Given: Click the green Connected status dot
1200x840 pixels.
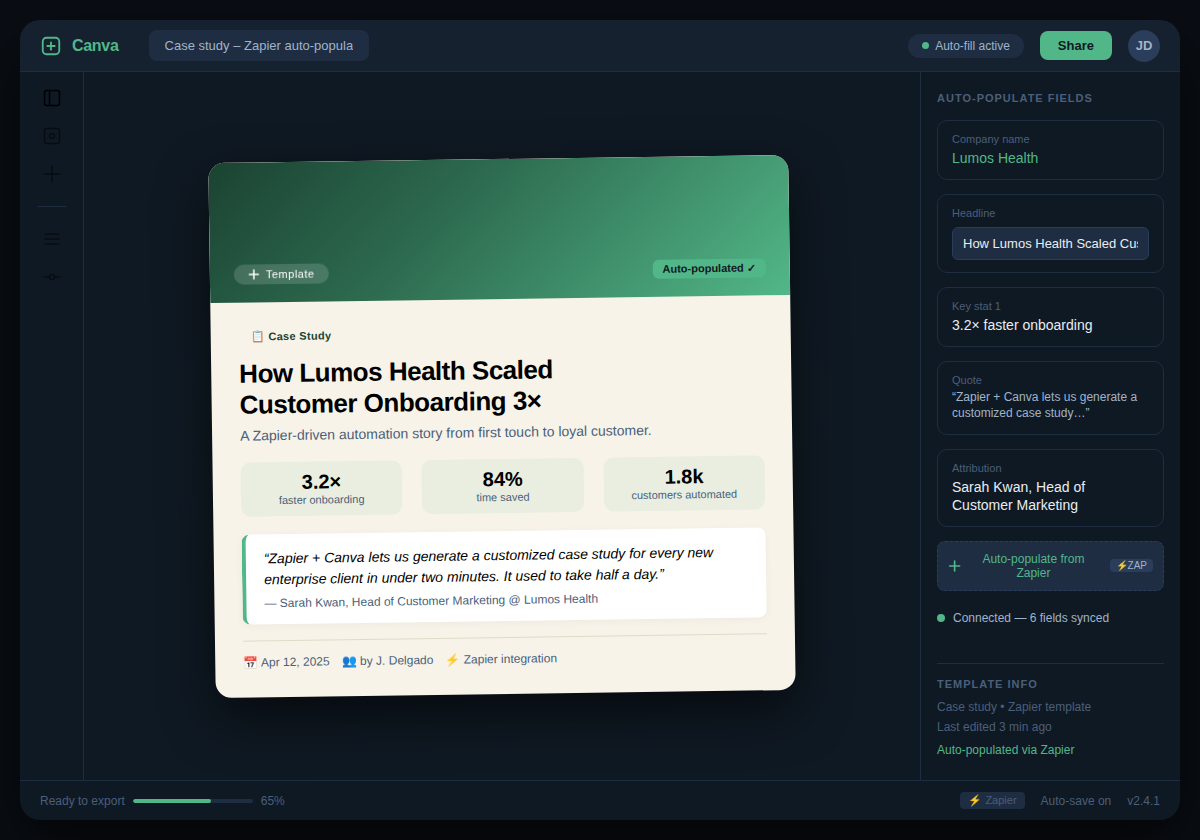Looking at the screenshot, I should tap(941, 618).
